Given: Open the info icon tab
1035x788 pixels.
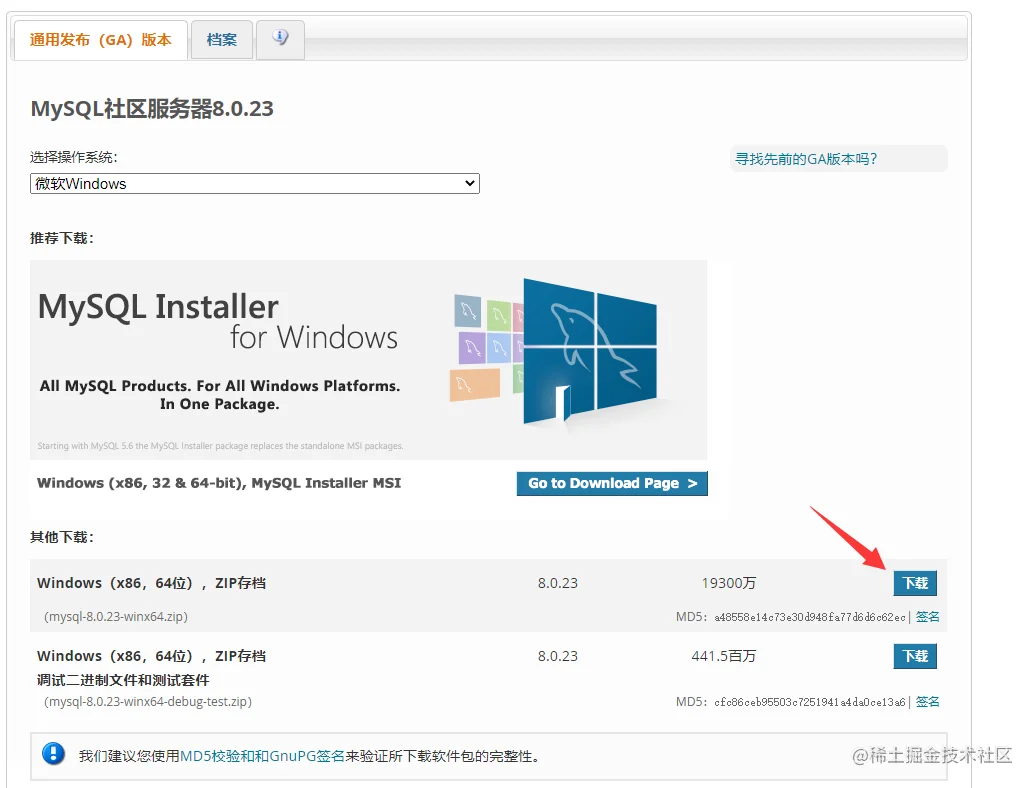Looking at the screenshot, I should pos(281,40).
